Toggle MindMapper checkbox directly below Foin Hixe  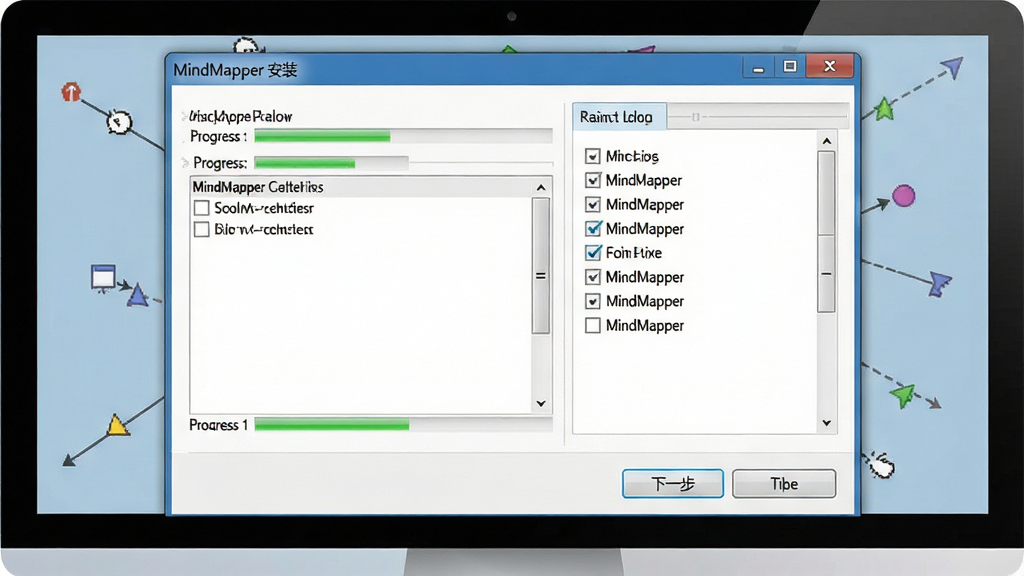pyautogui.click(x=592, y=277)
